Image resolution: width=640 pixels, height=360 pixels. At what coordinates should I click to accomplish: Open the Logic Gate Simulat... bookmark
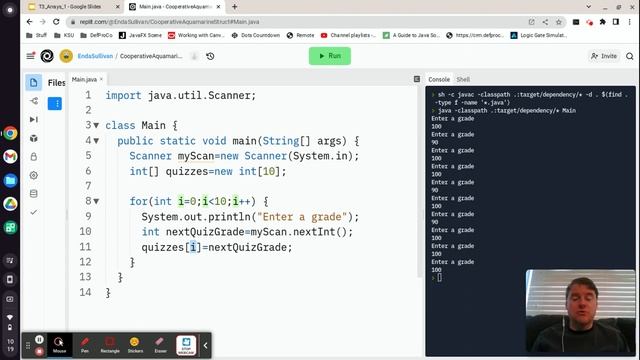[x=538, y=36]
